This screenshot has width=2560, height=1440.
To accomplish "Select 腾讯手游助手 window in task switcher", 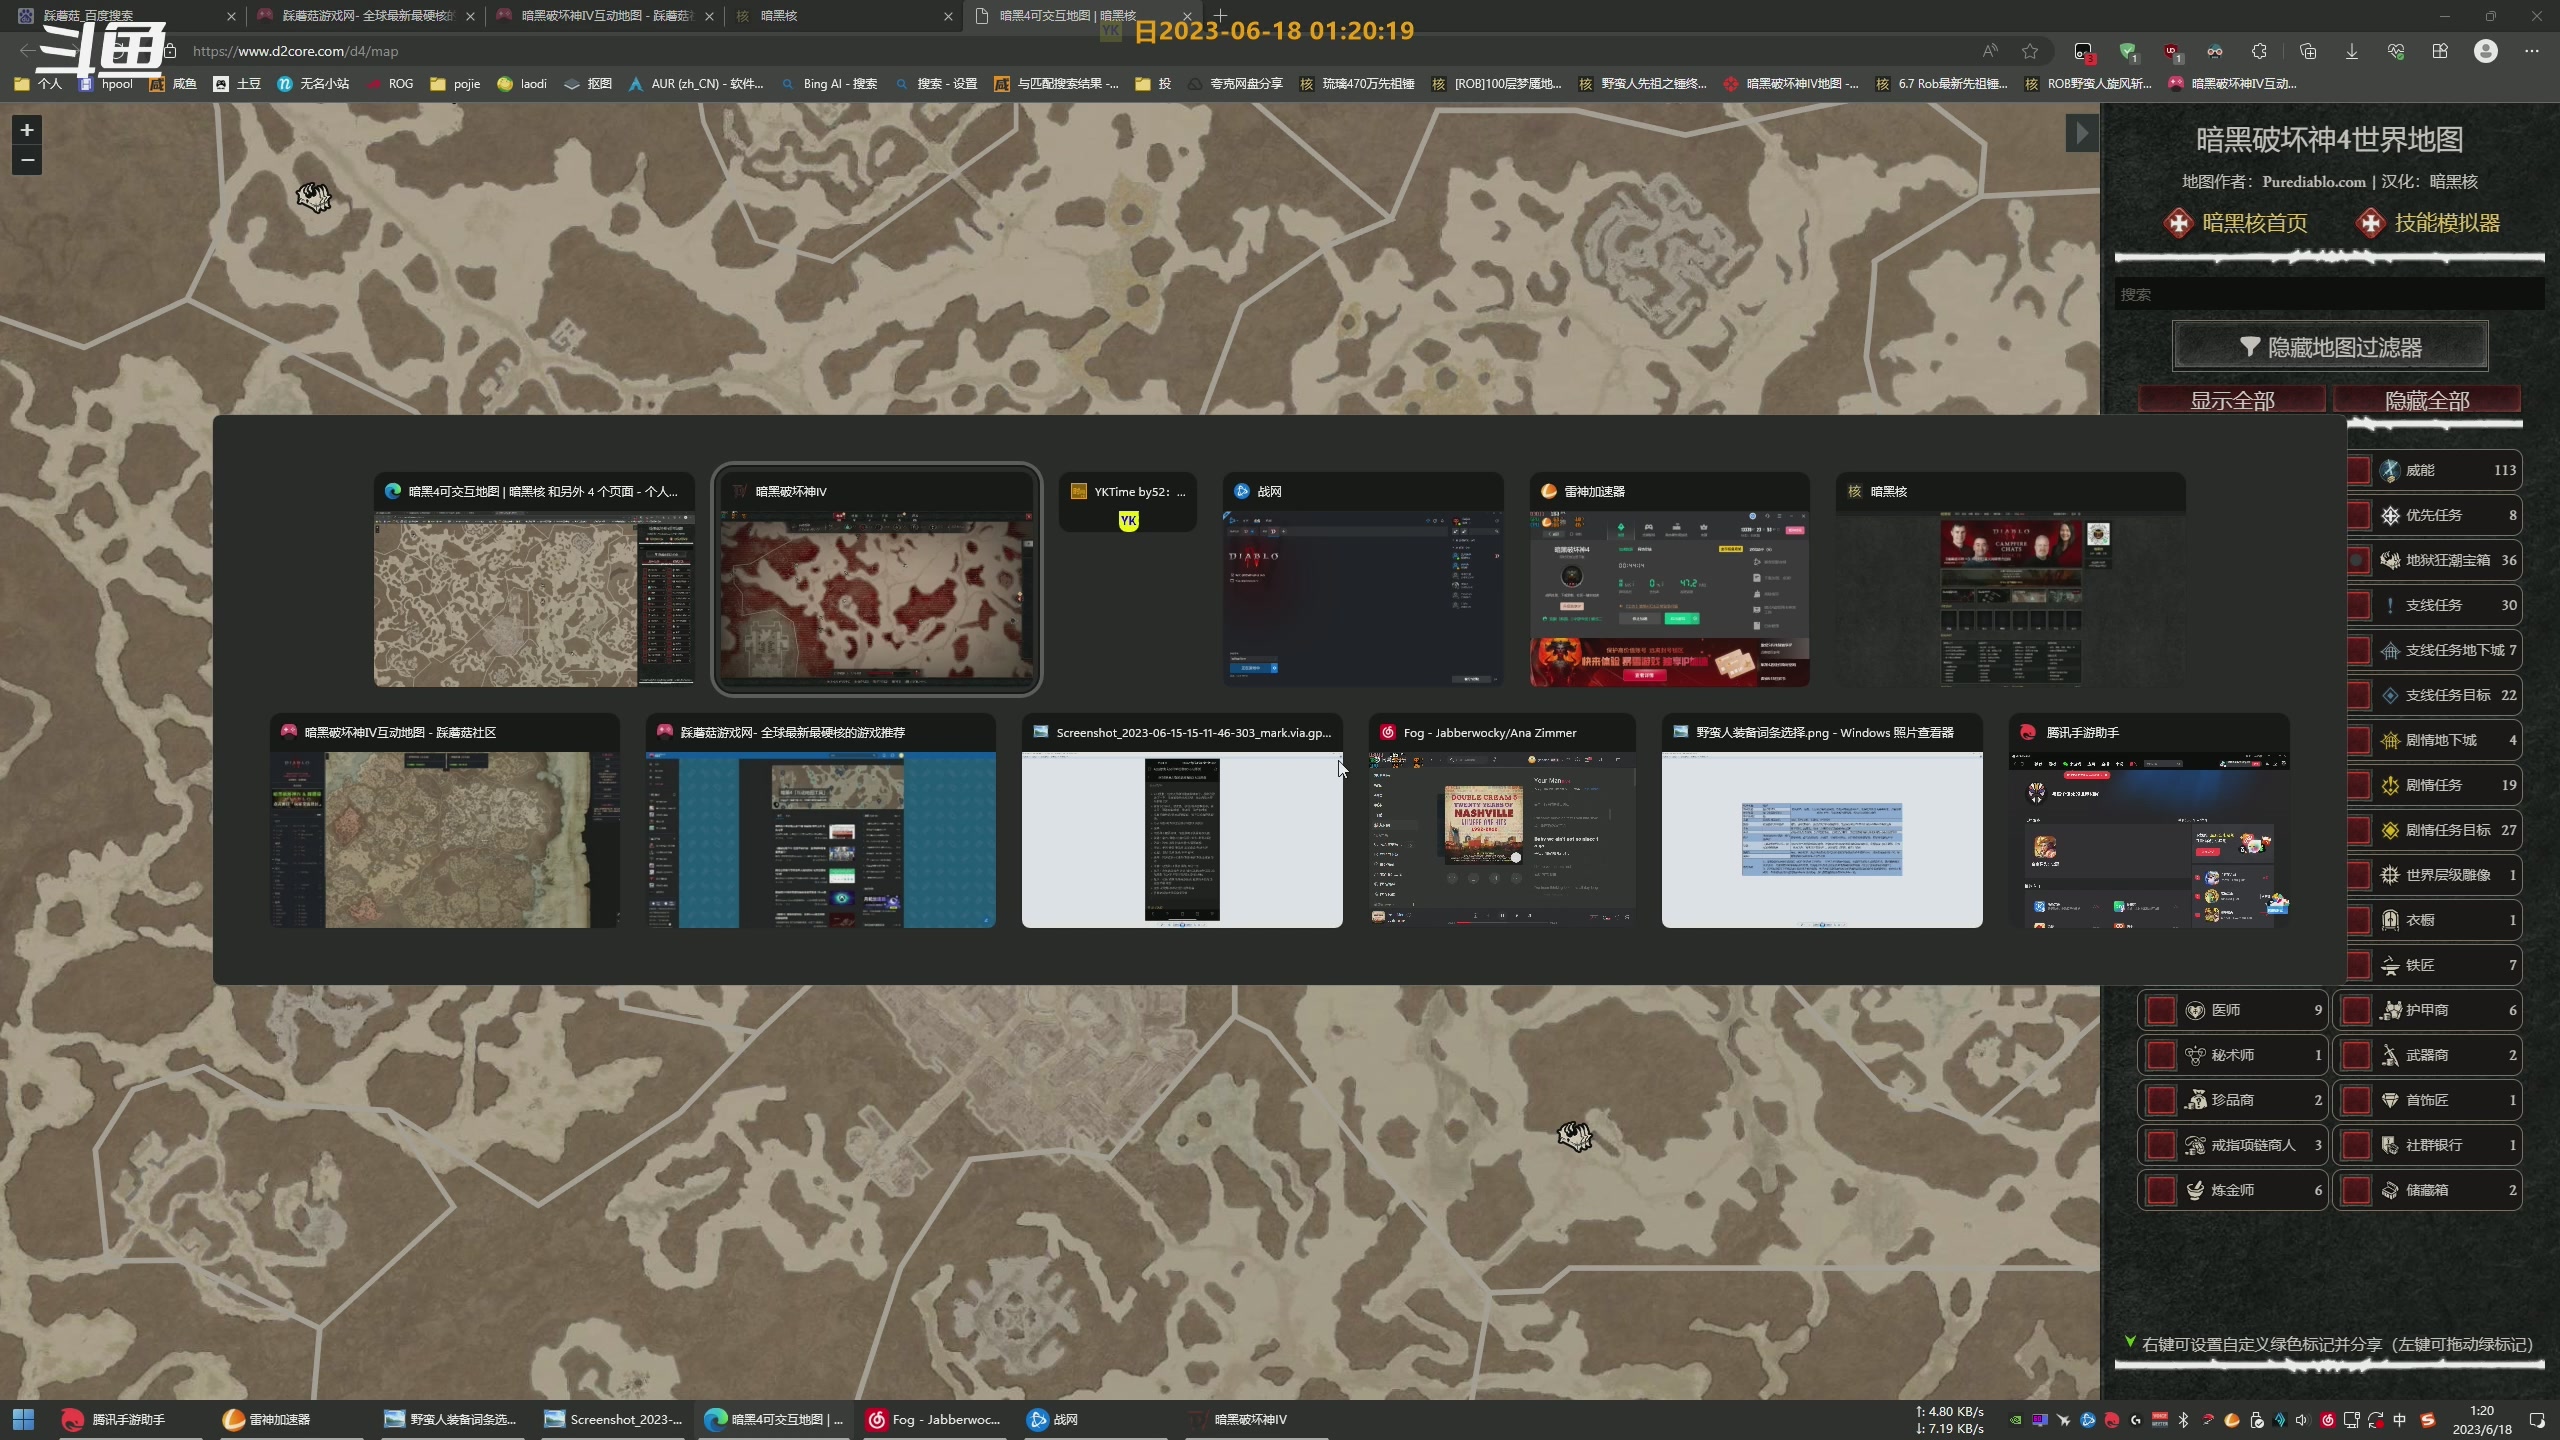I will pyautogui.click(x=2149, y=820).
